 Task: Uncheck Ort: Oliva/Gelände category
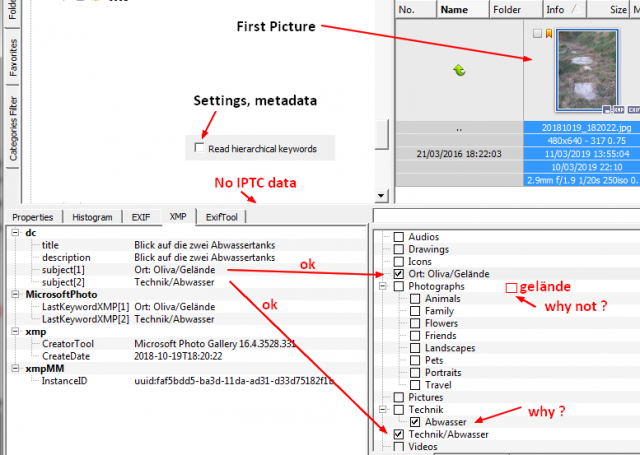399,274
